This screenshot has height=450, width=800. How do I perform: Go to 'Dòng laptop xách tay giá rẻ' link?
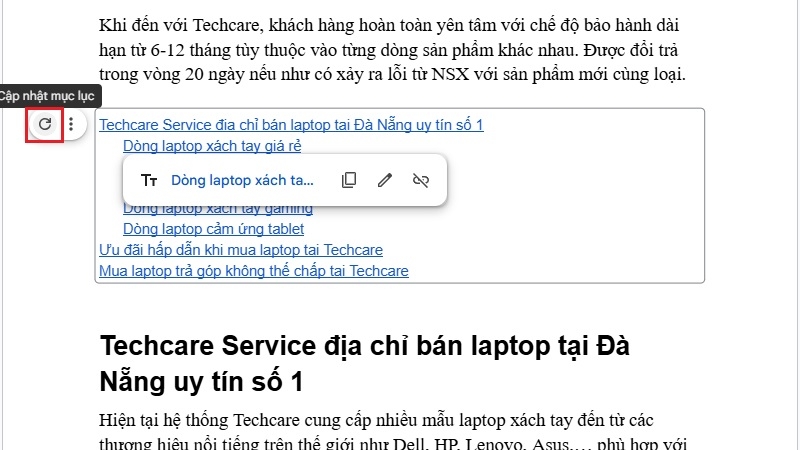coord(212,146)
